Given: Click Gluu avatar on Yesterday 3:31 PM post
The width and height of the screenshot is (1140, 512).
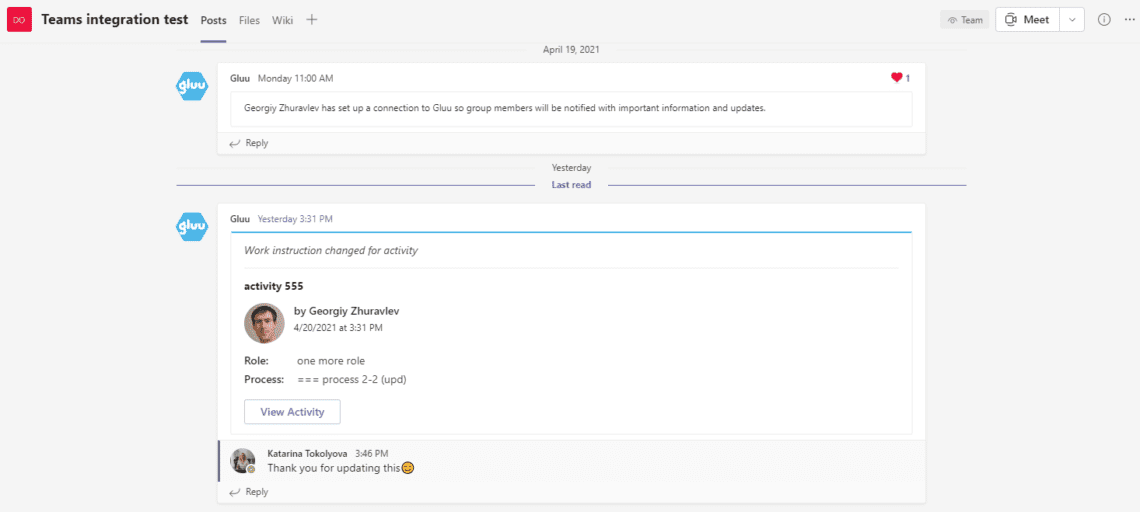Looking at the screenshot, I should point(193,226).
